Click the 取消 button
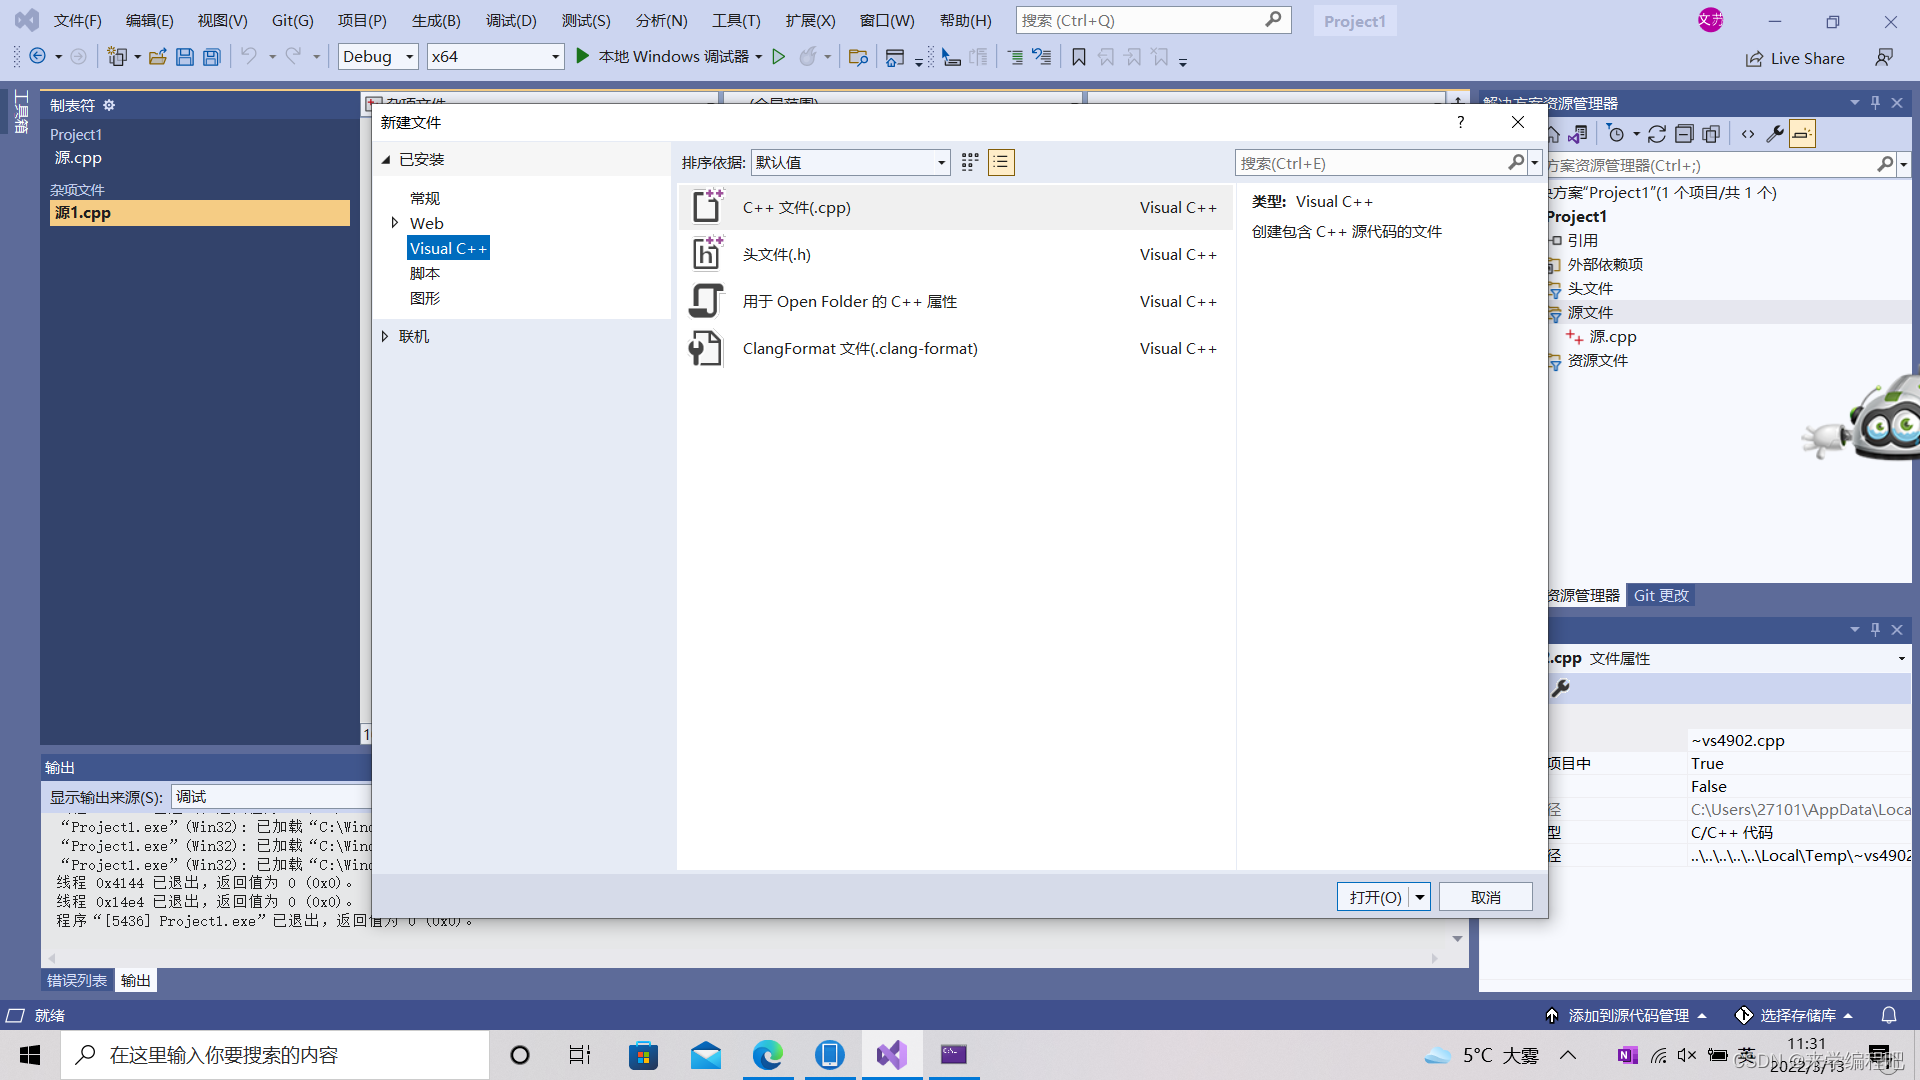The width and height of the screenshot is (1920, 1080). coord(1485,897)
